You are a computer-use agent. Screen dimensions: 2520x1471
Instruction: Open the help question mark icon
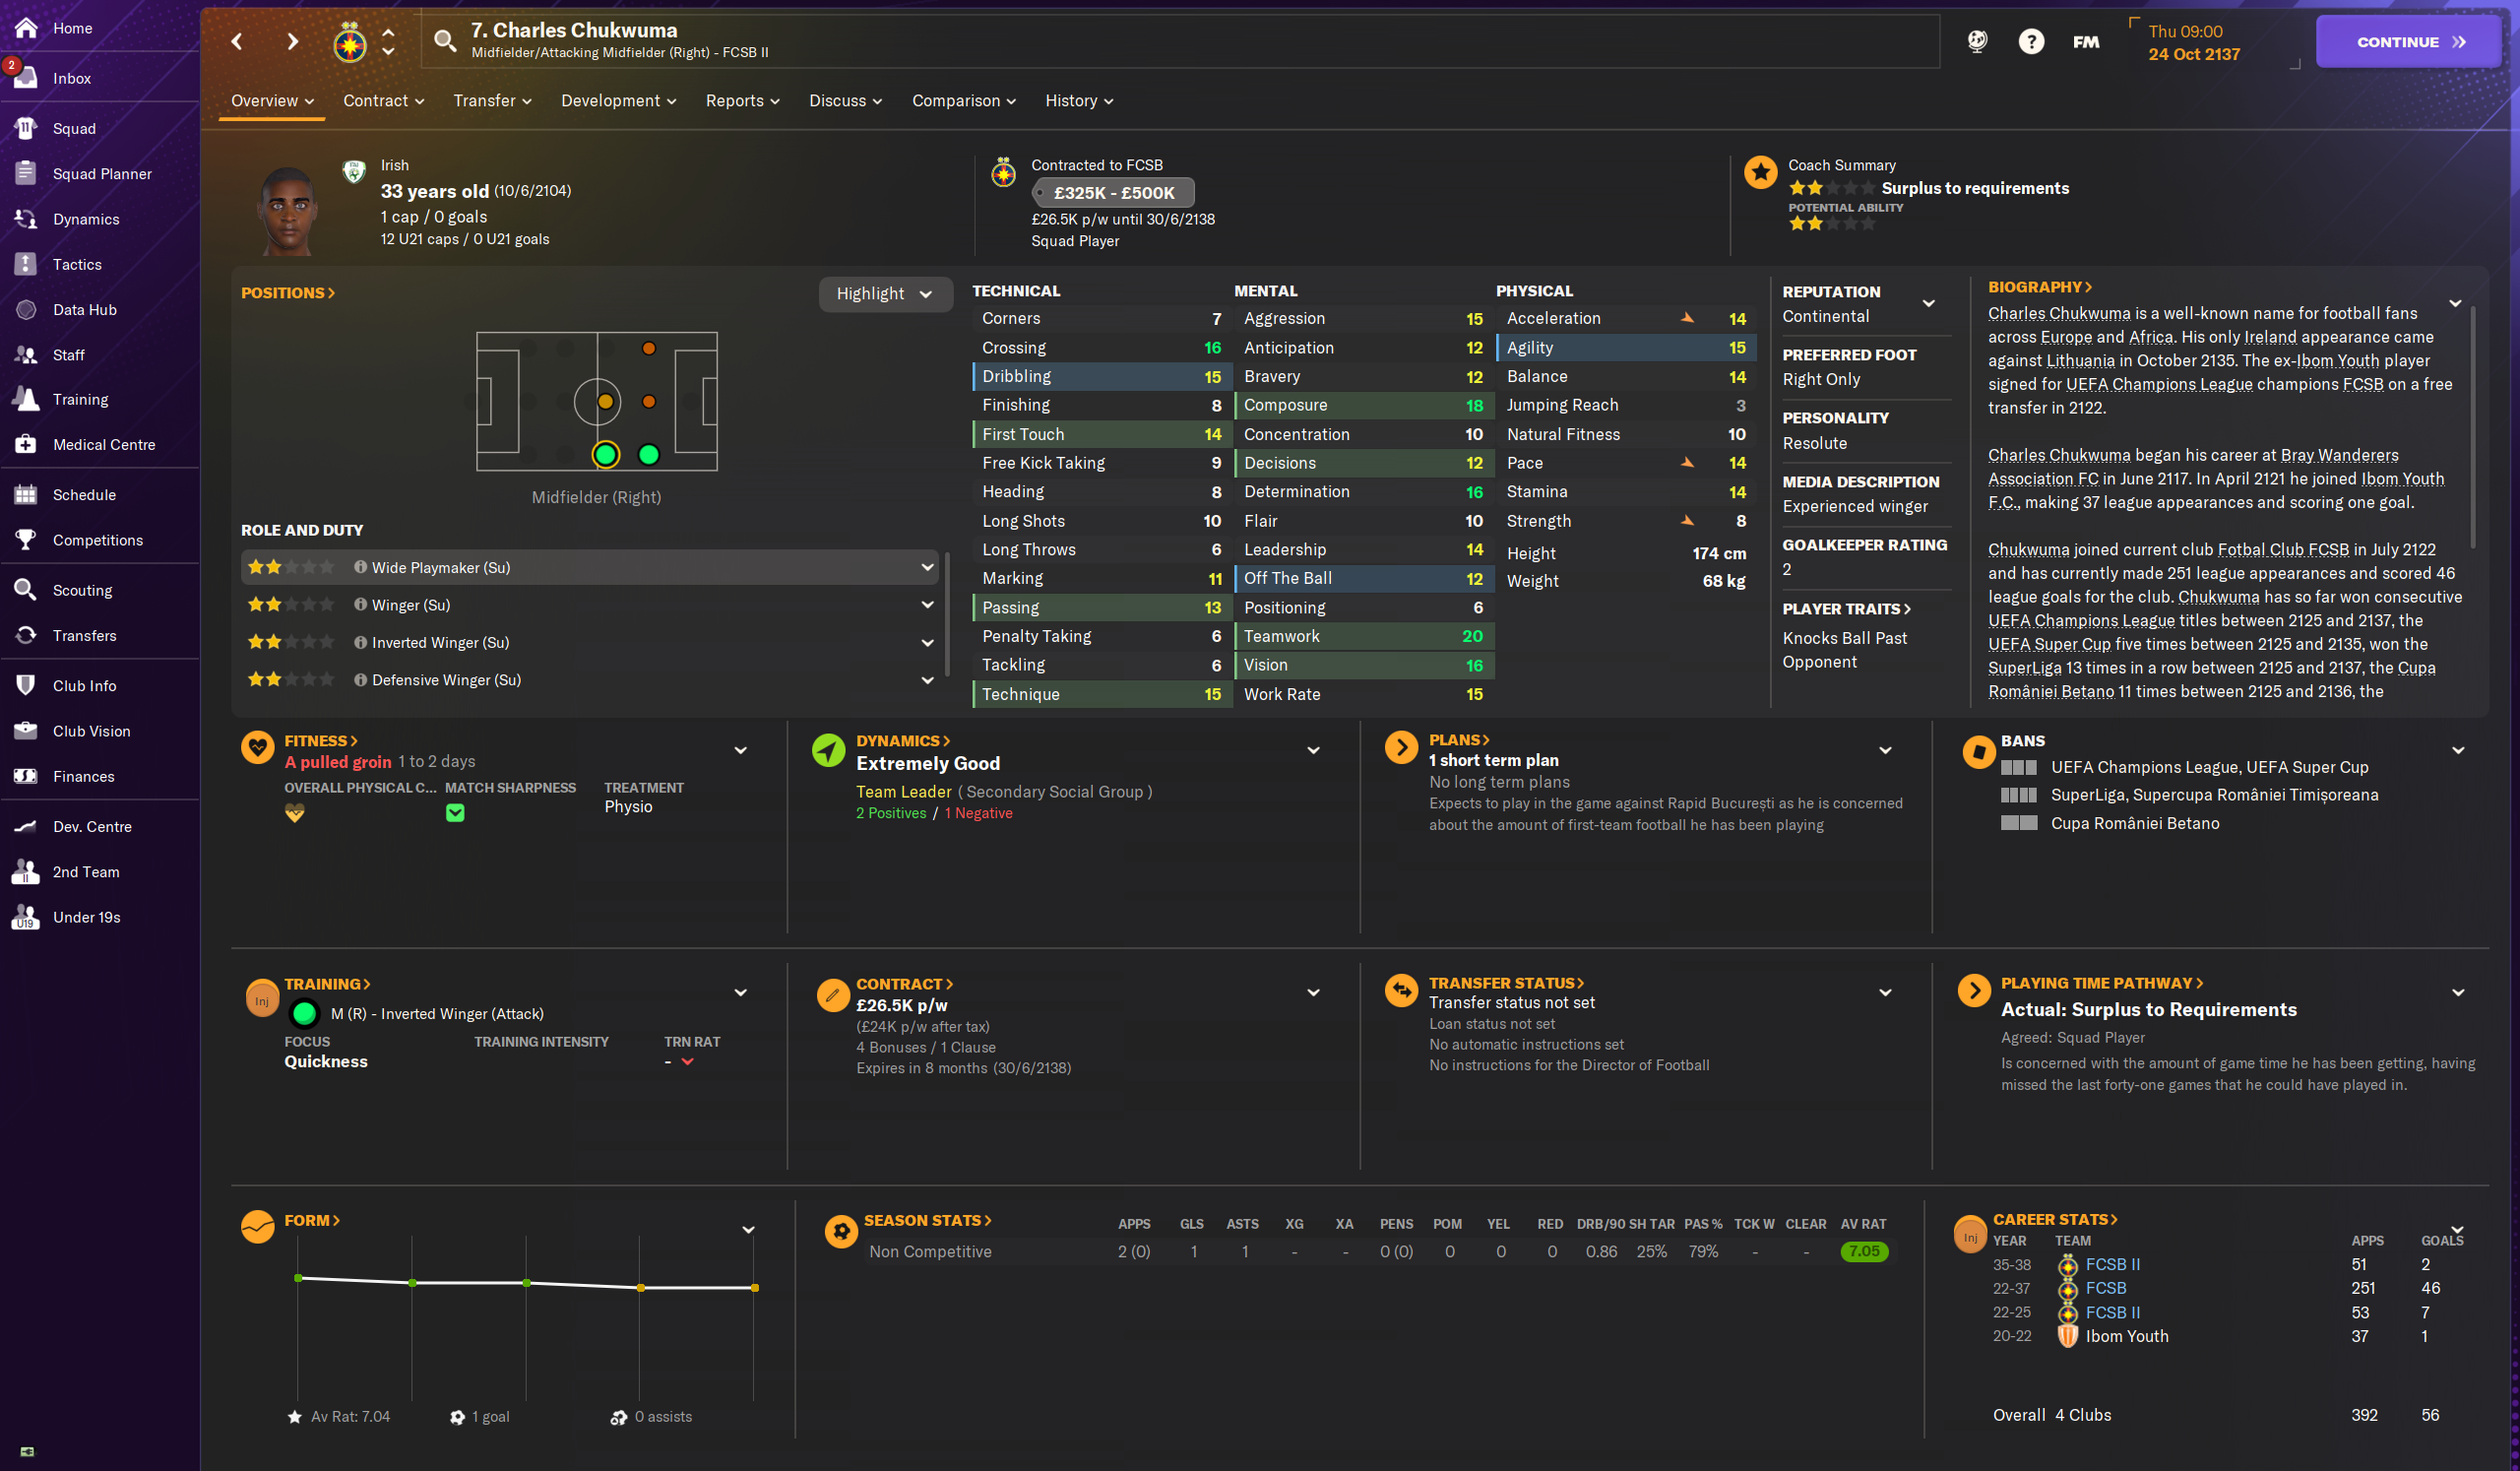[2031, 41]
